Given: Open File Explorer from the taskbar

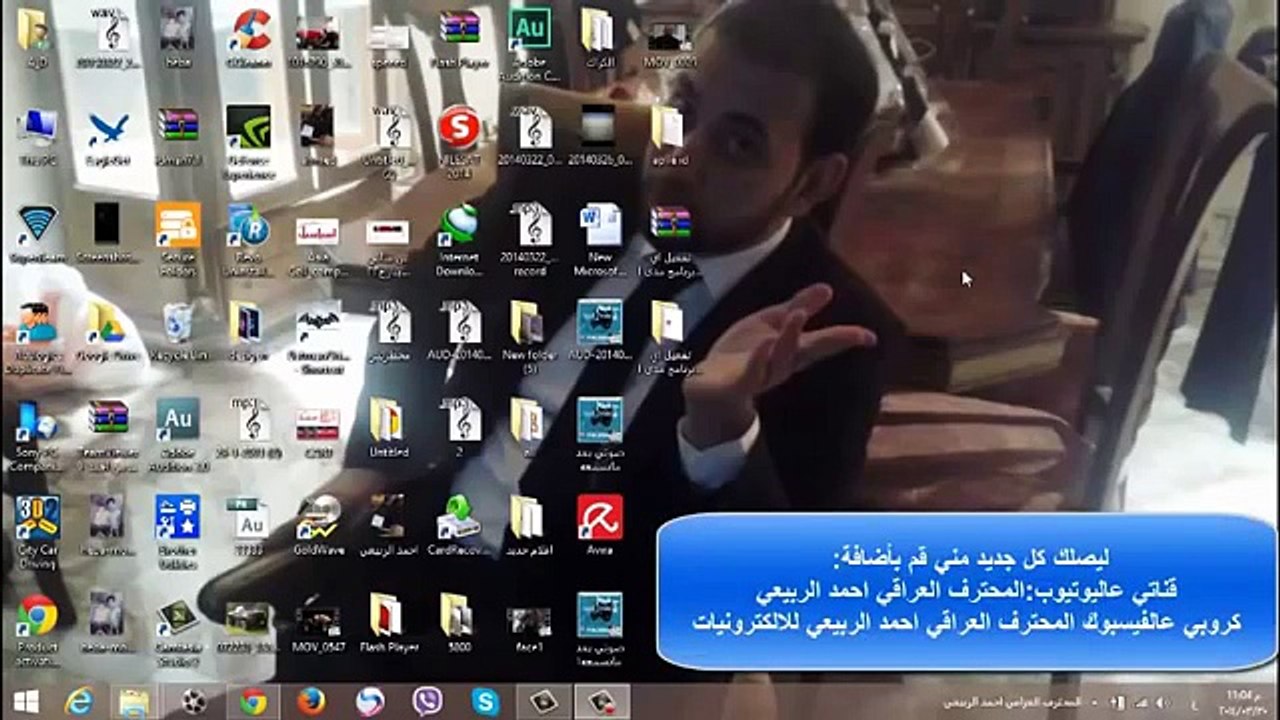Looking at the screenshot, I should (134, 701).
